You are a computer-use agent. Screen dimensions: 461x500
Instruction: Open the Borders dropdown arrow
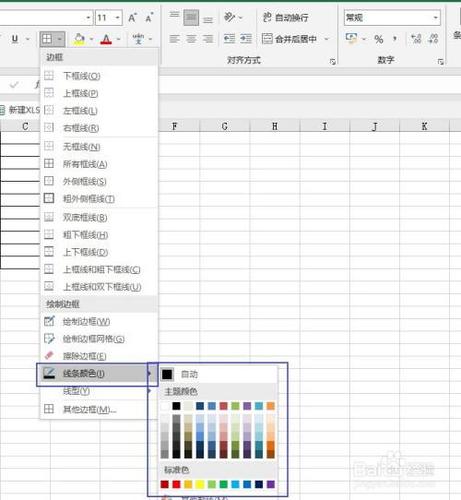[x=59, y=39]
